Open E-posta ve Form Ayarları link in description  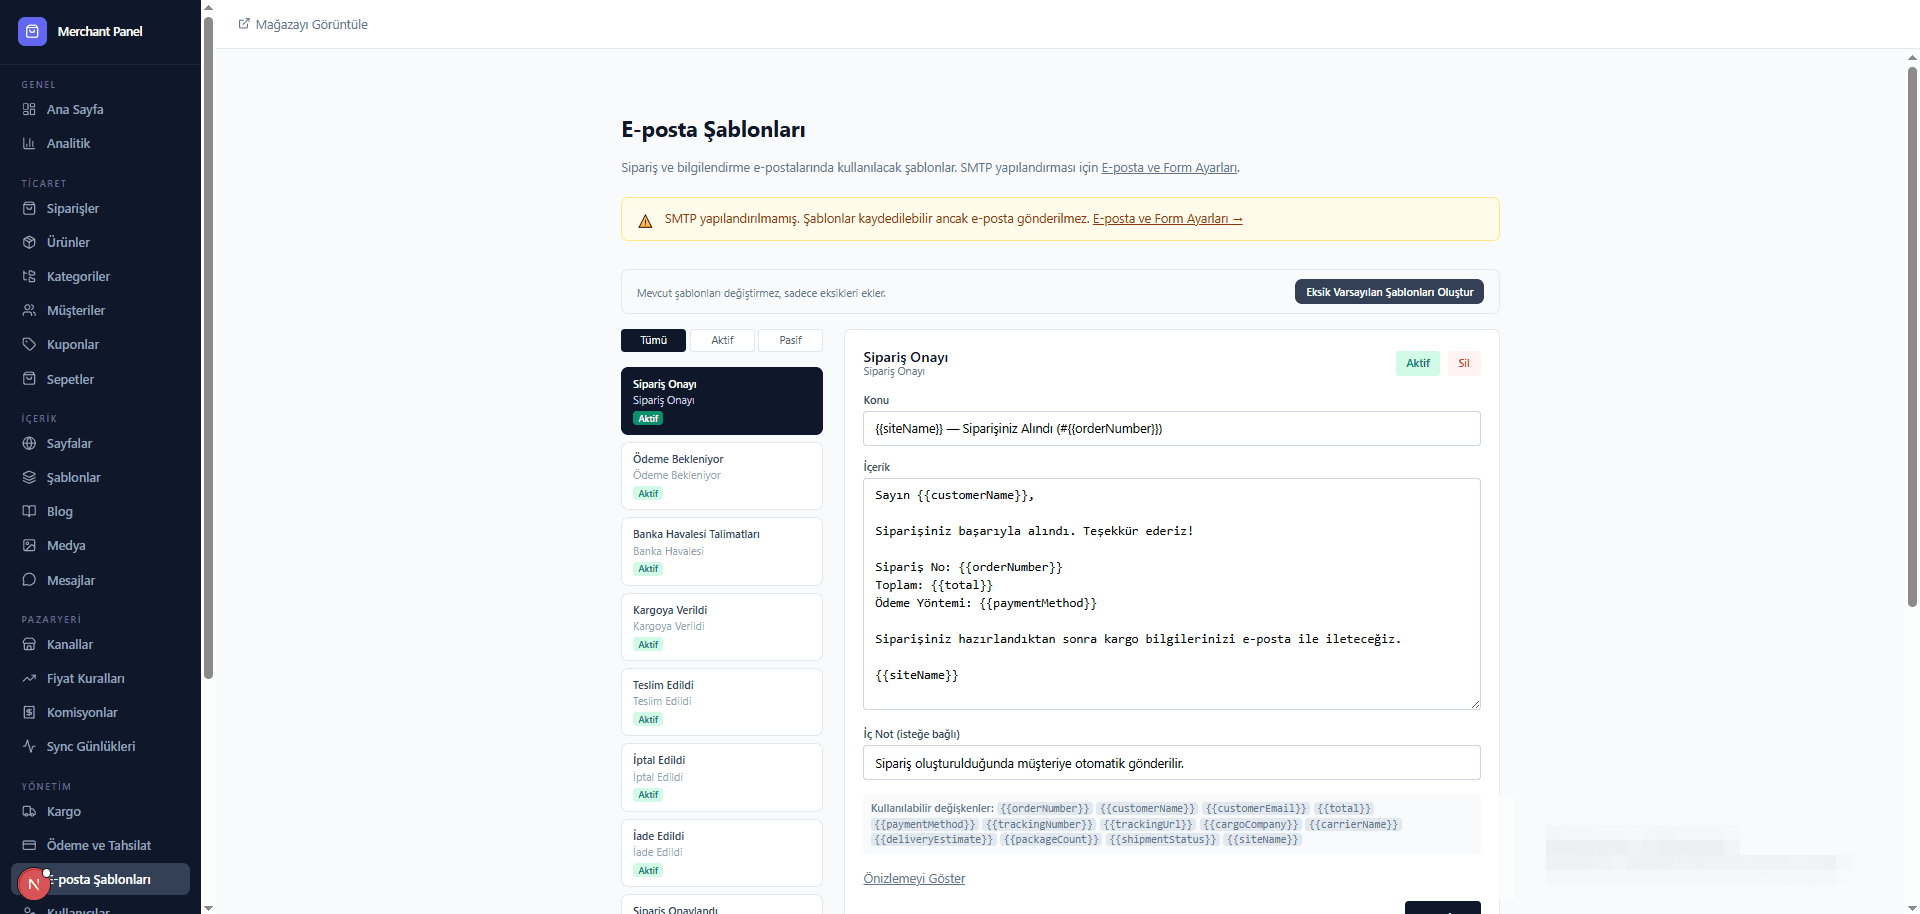click(x=1169, y=168)
